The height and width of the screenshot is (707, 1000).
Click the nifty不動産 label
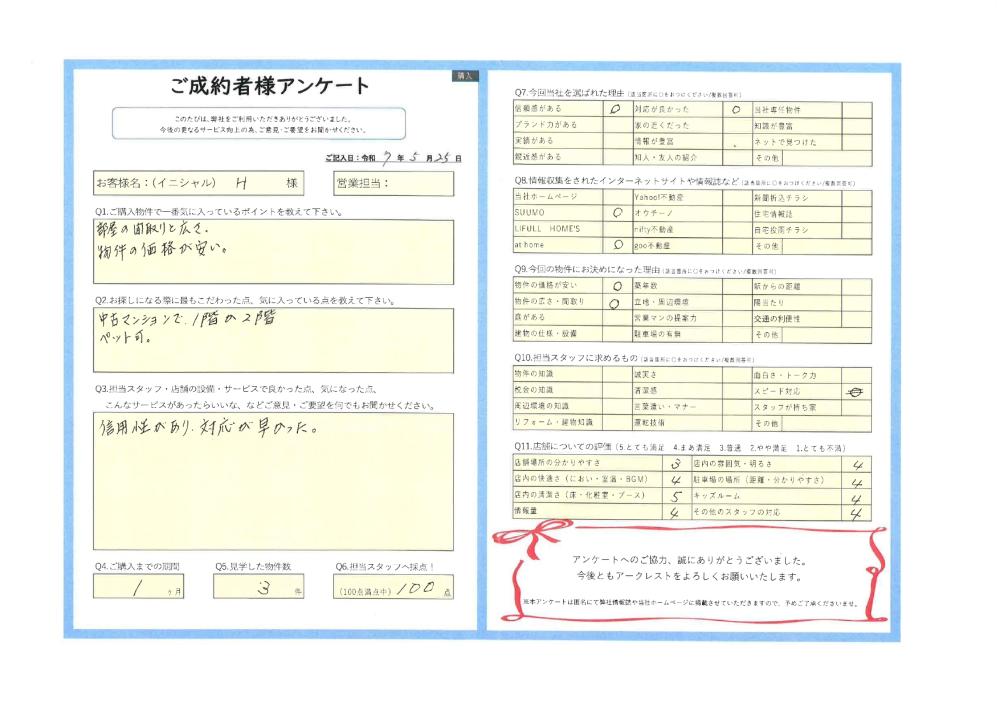(x=654, y=229)
